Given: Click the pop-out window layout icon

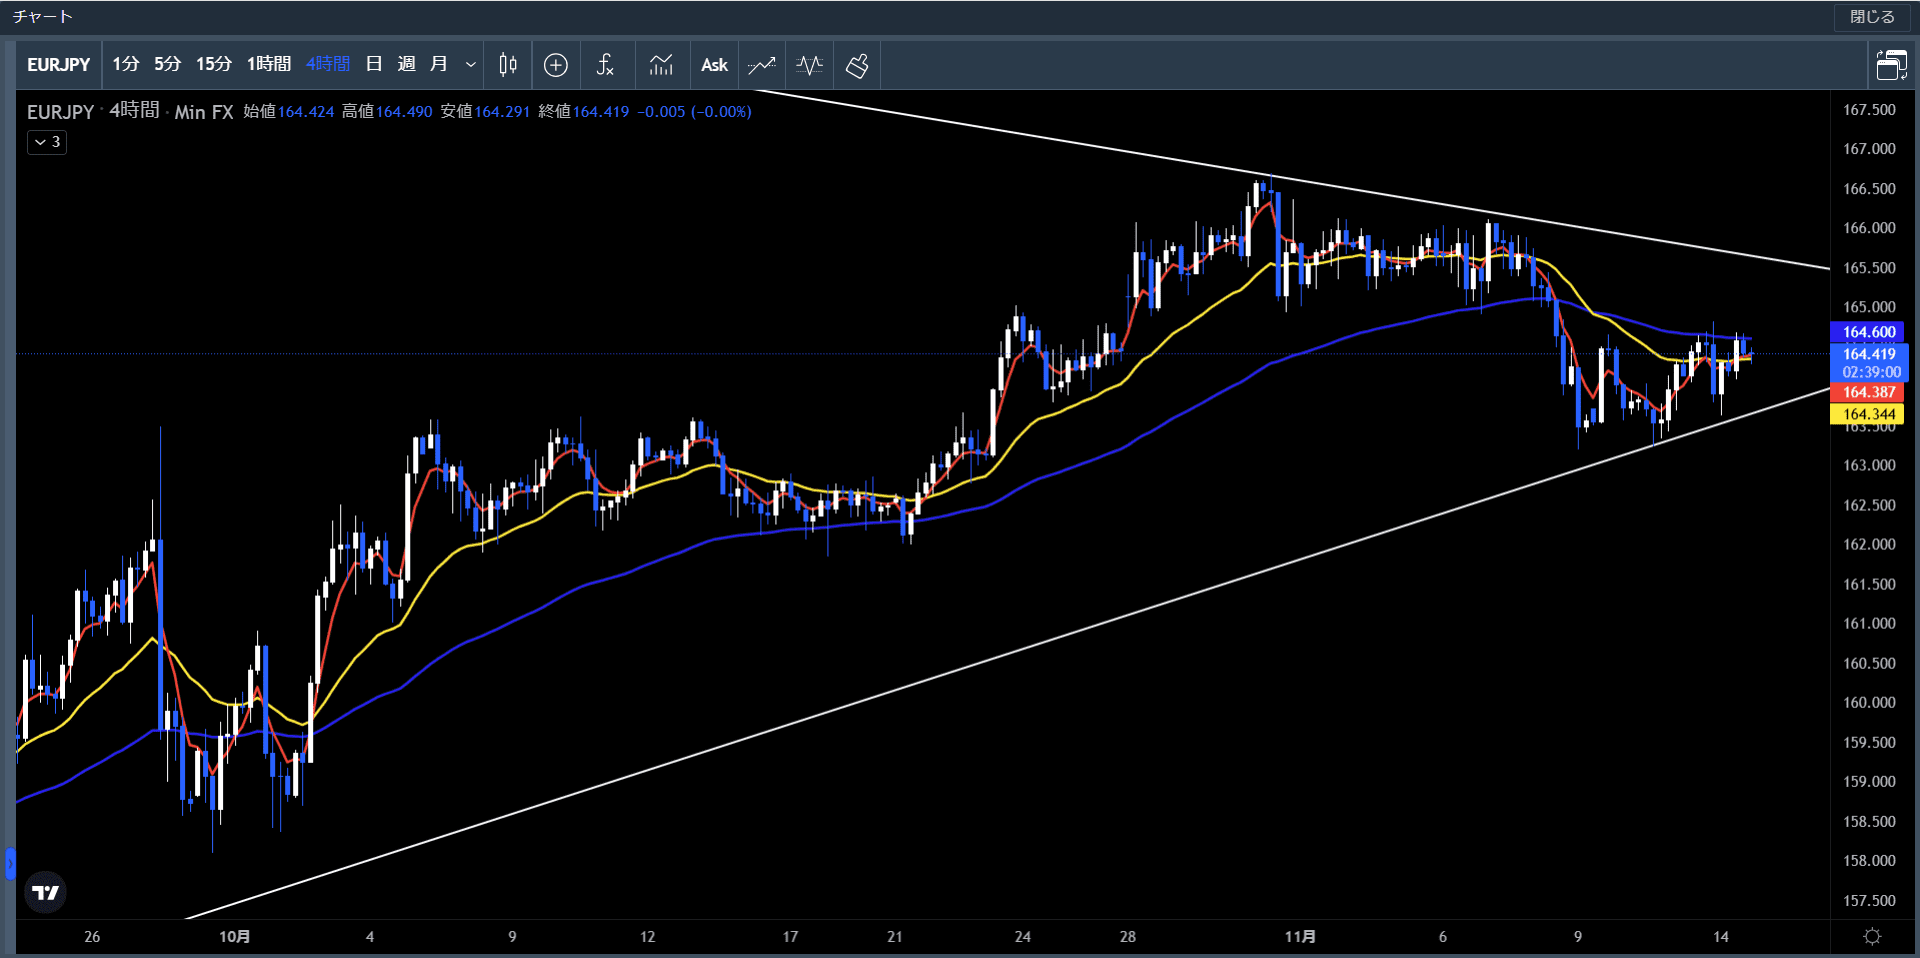Looking at the screenshot, I should pyautogui.click(x=1891, y=65).
